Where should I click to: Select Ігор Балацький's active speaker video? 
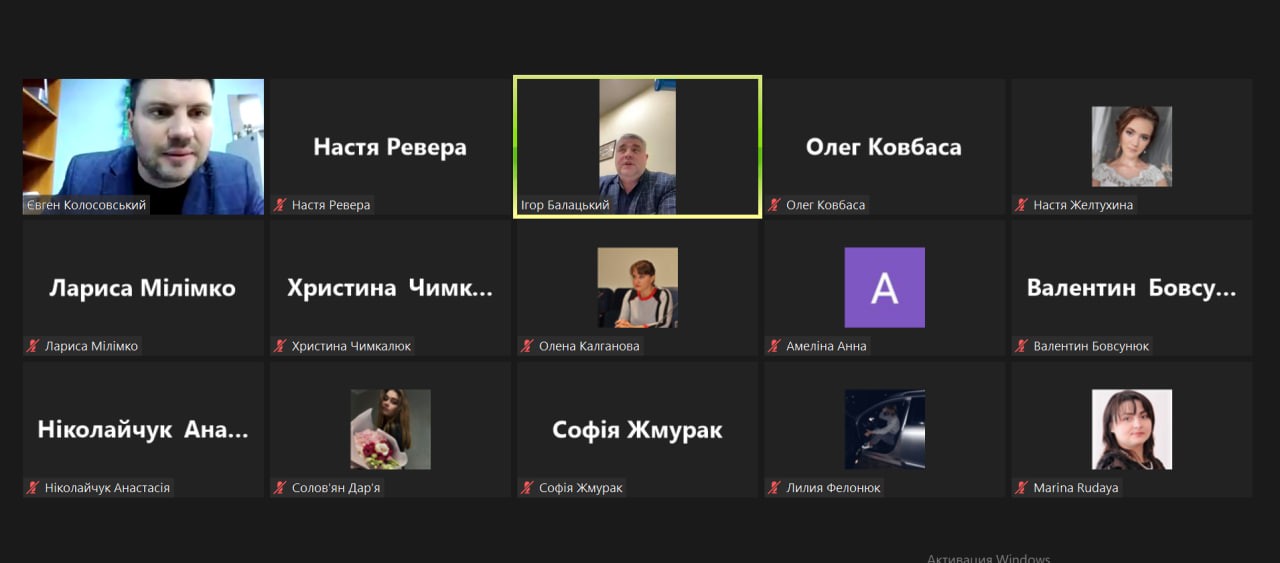(638, 147)
